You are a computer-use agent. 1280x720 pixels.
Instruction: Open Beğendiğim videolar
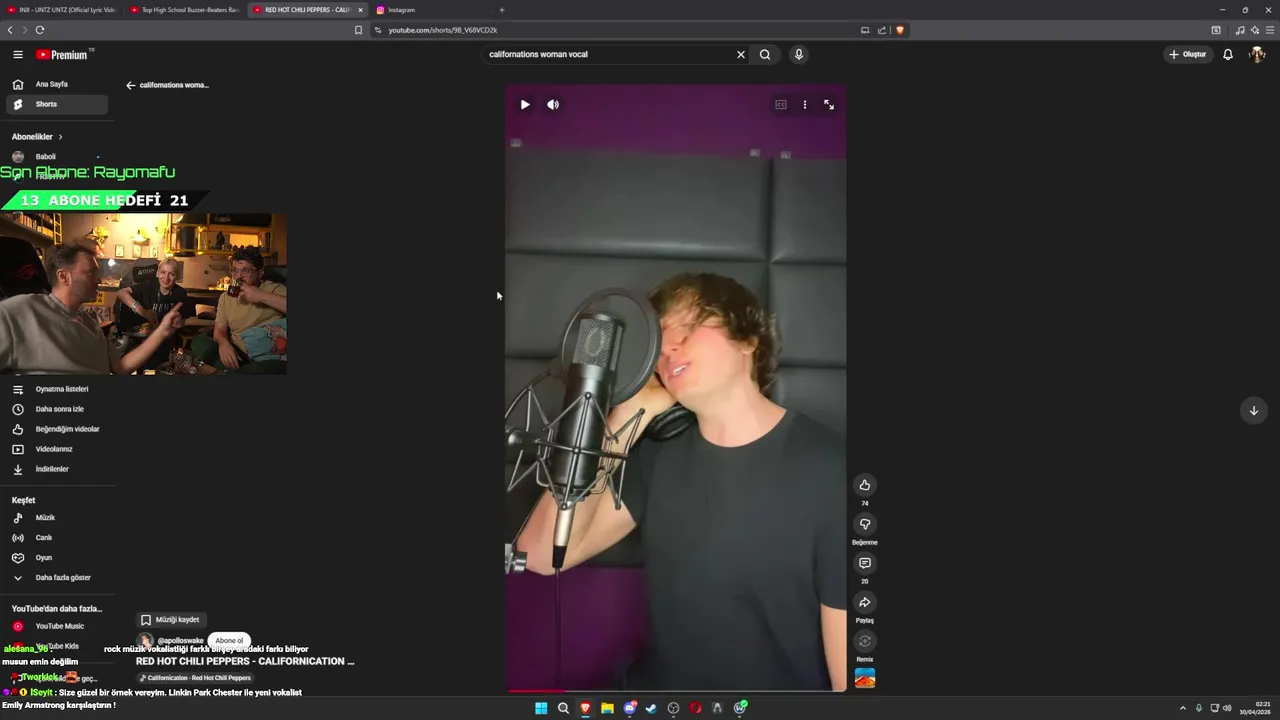point(56,429)
